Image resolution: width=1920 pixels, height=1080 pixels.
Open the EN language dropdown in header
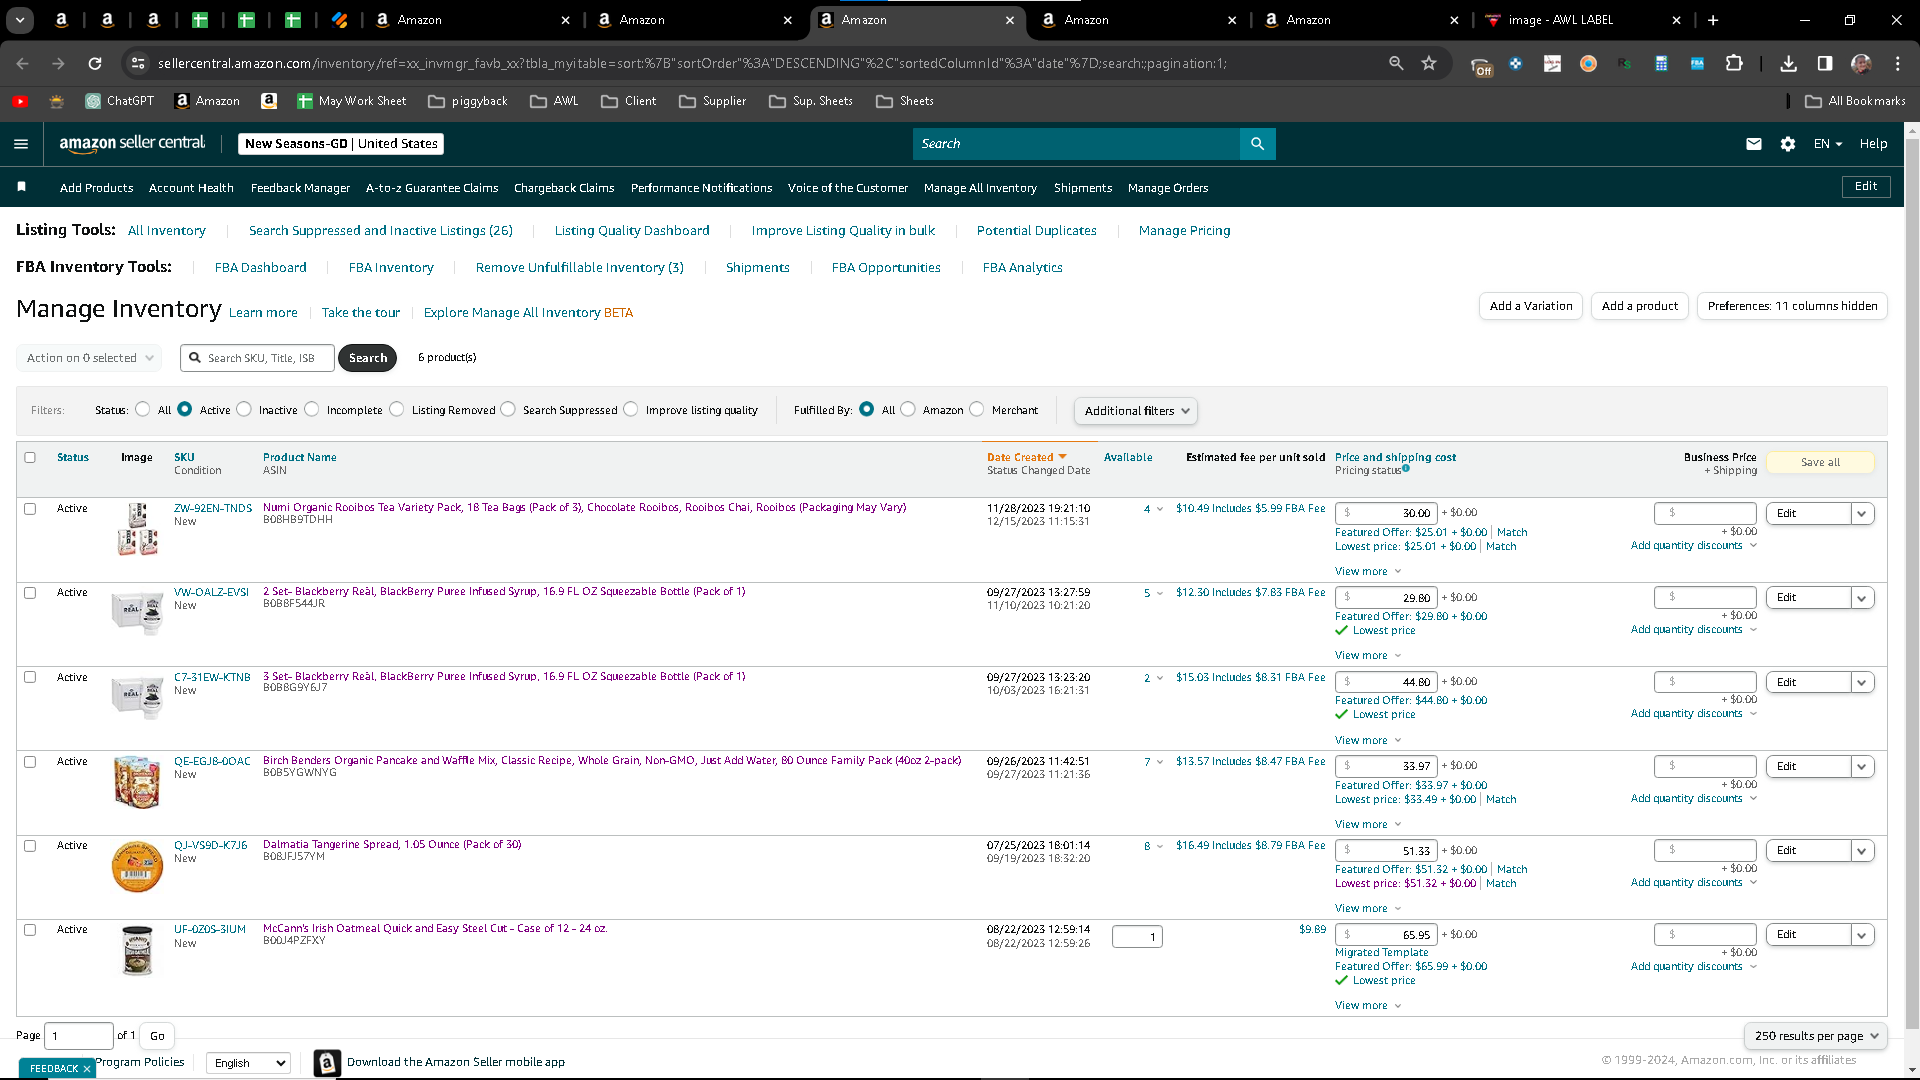pyautogui.click(x=1827, y=144)
